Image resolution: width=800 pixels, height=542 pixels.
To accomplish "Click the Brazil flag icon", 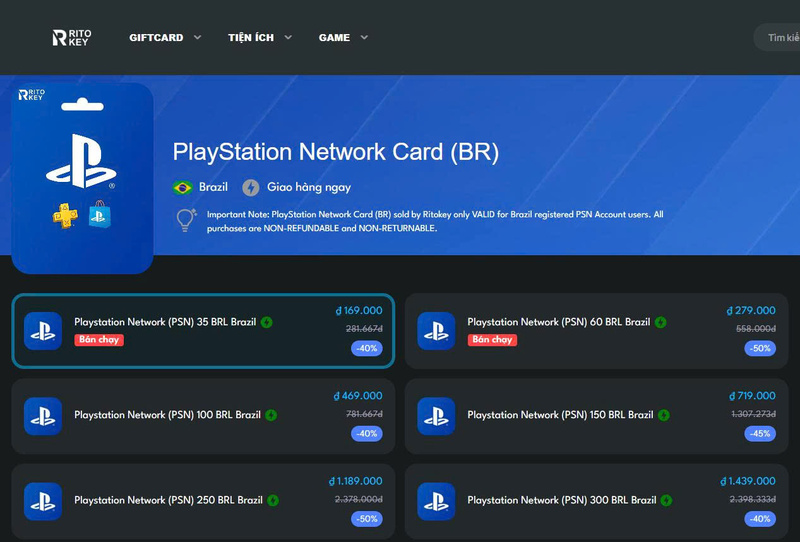I will click(x=183, y=188).
